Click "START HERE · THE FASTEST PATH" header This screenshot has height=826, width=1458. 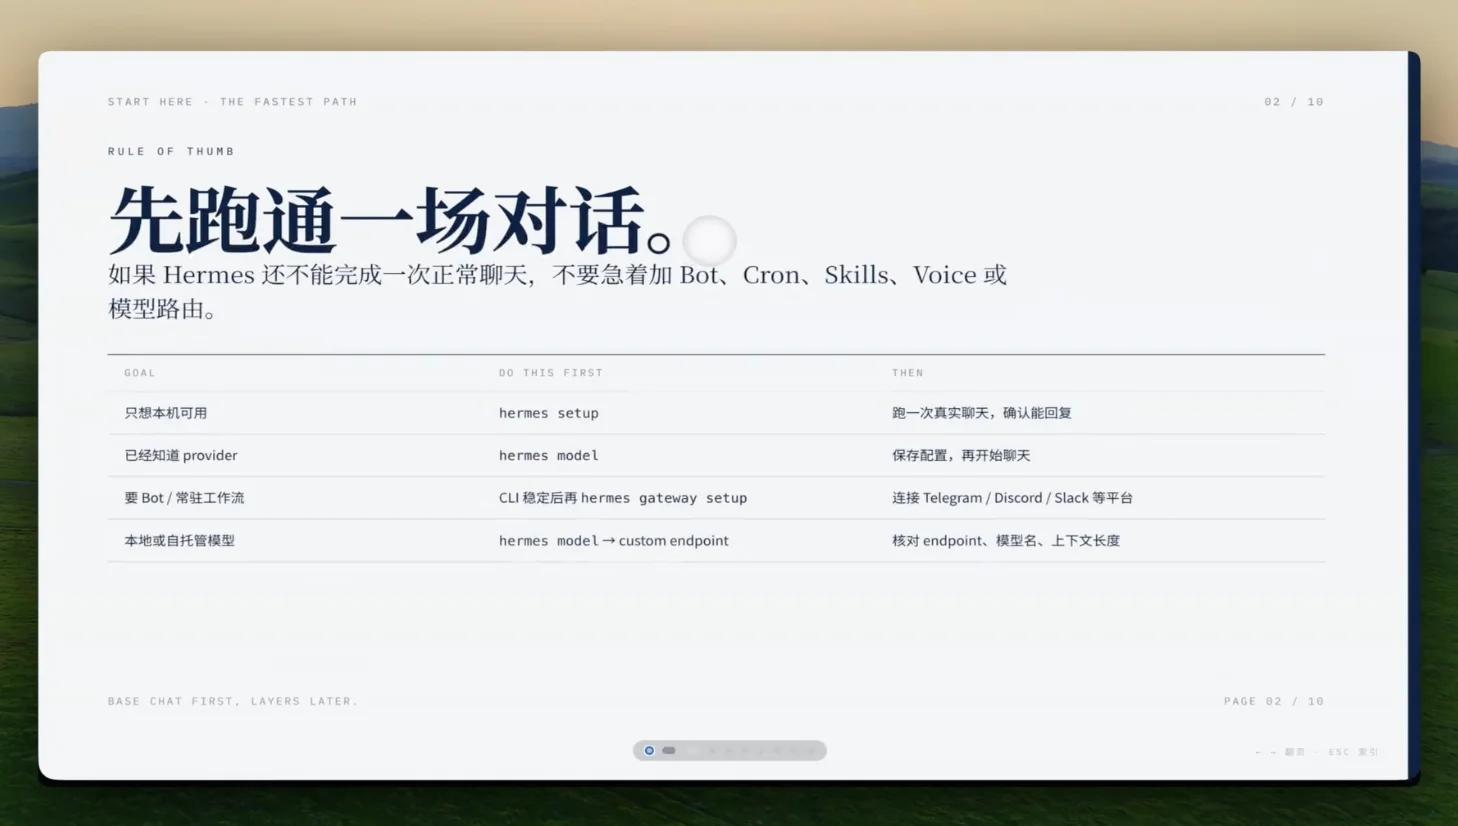(232, 102)
